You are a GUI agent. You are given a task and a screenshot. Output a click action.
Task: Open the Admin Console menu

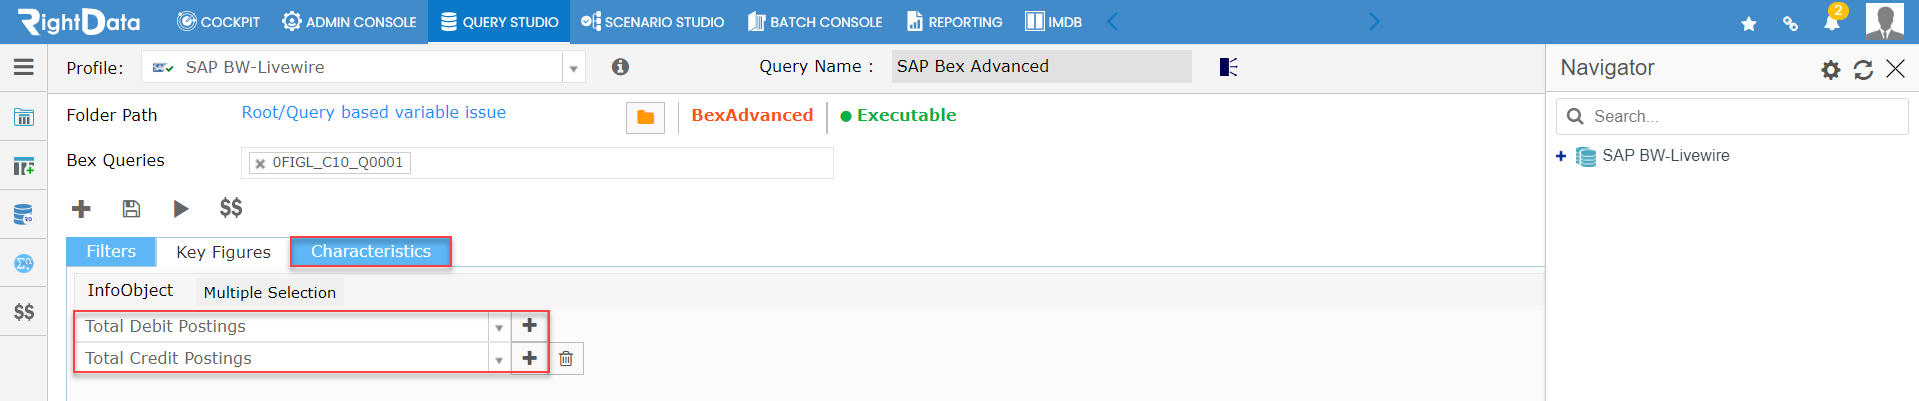349,22
